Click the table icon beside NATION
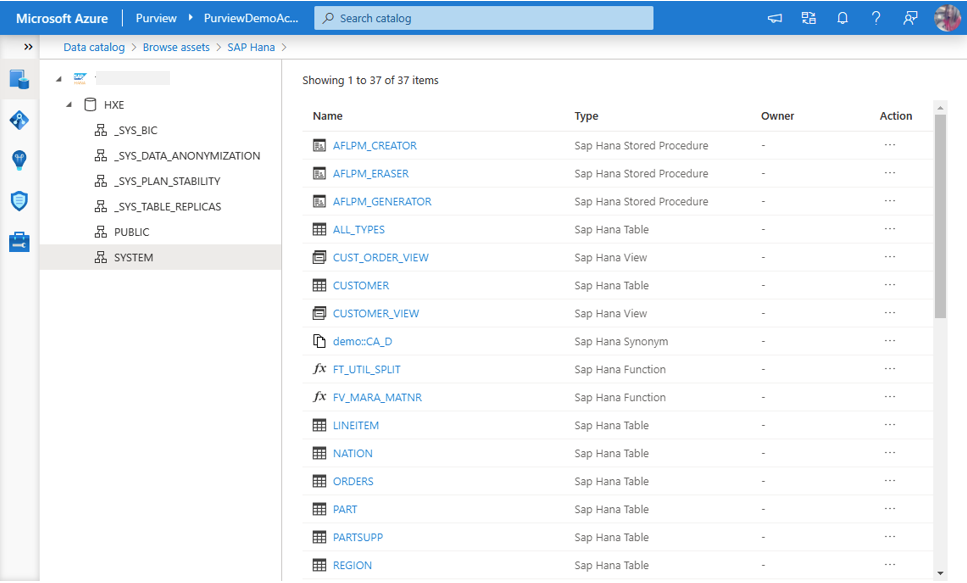 point(319,453)
